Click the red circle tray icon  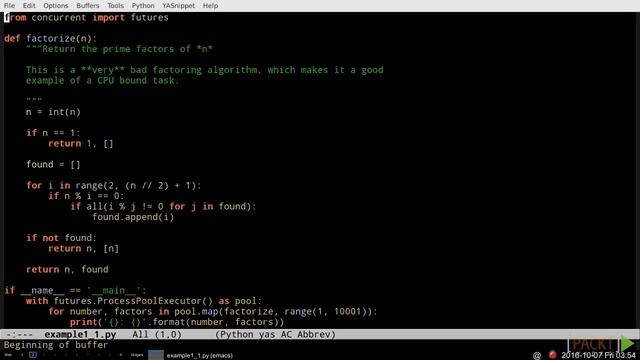(x=552, y=355)
